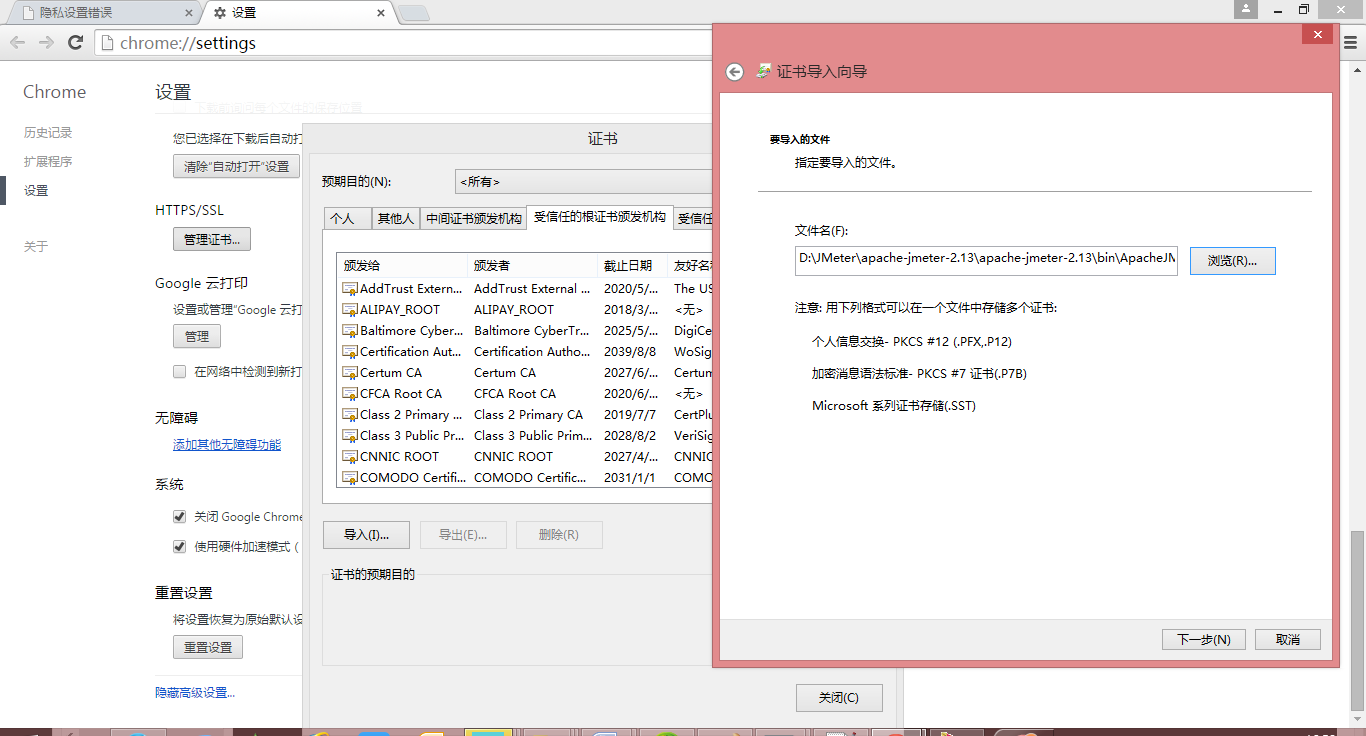Select the CFCA Root CA issuer cell
The width and height of the screenshot is (1366, 736).
click(515, 394)
